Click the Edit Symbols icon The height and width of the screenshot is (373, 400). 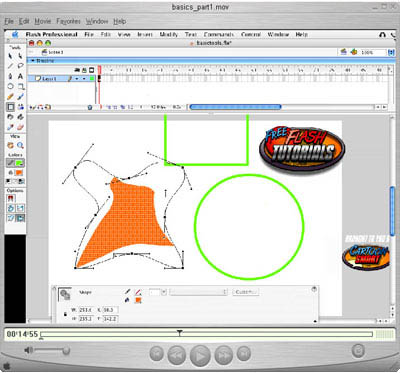point(354,52)
